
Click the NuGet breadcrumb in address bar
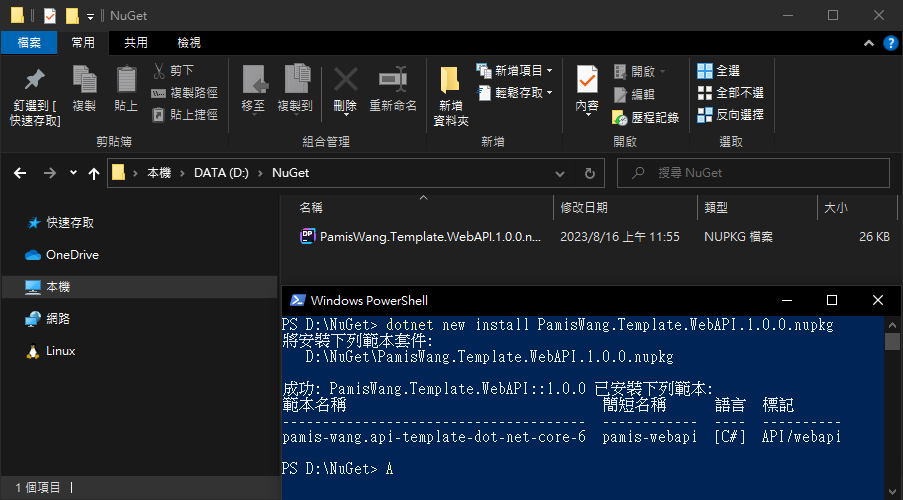(290, 173)
